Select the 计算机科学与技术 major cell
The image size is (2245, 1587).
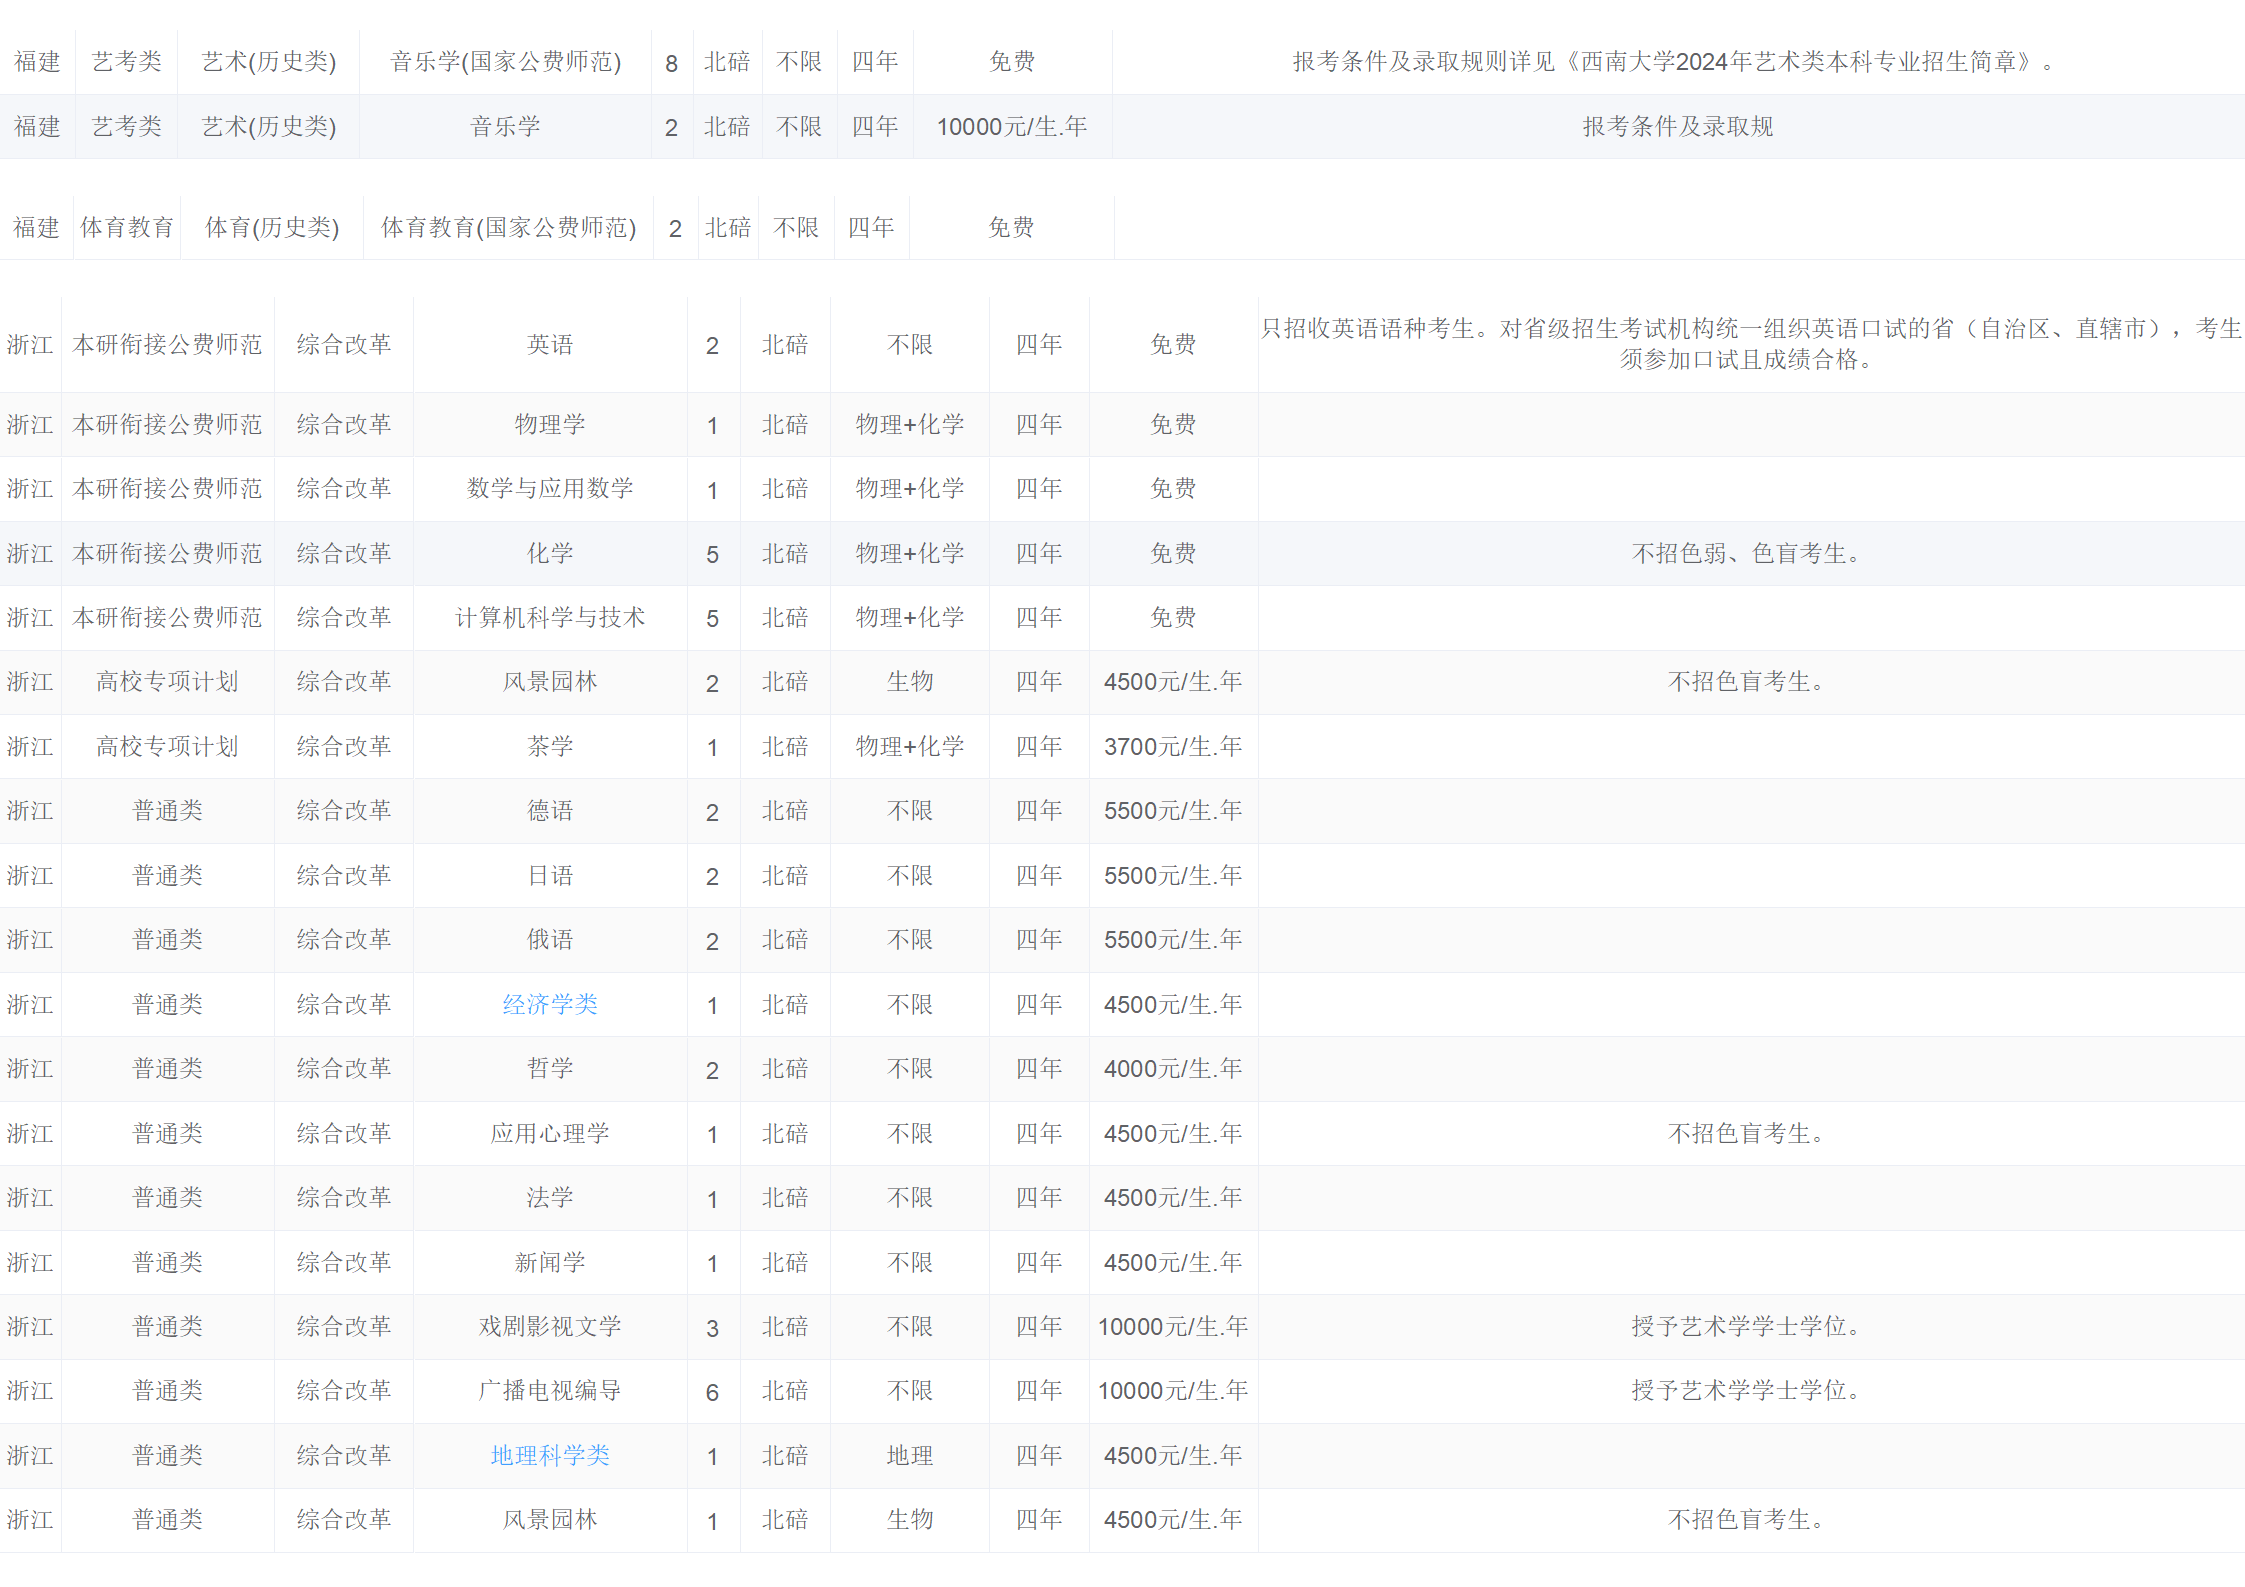(549, 617)
